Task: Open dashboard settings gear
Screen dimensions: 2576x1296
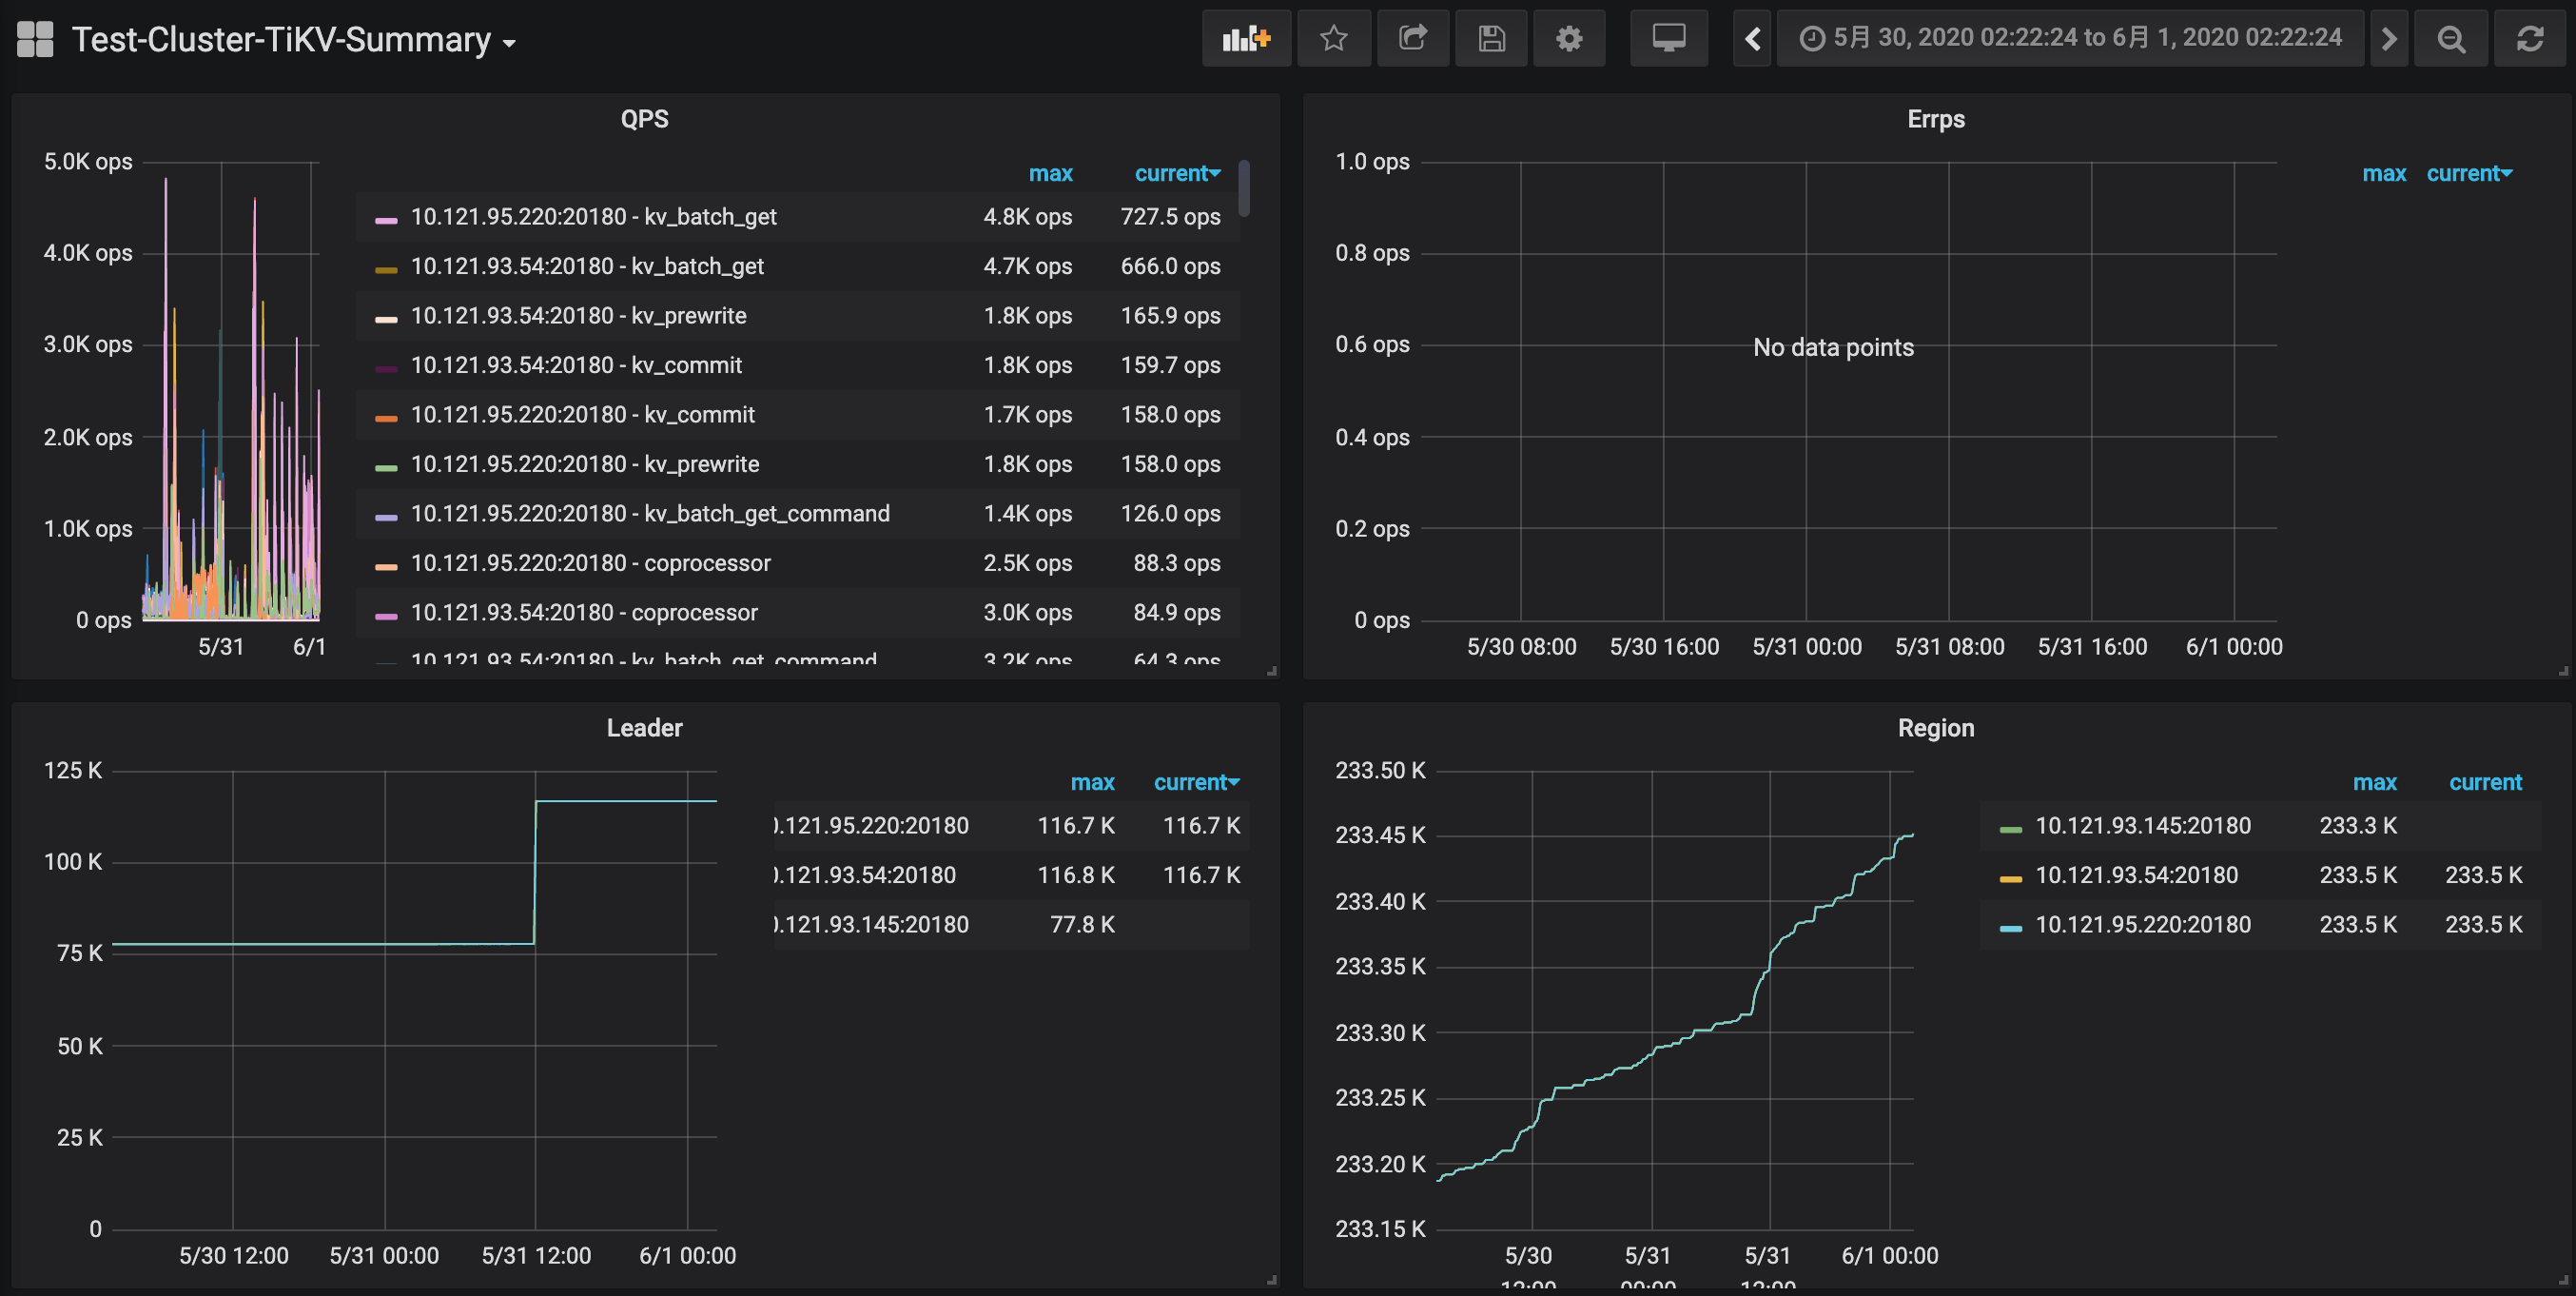Action: pos(1569,39)
